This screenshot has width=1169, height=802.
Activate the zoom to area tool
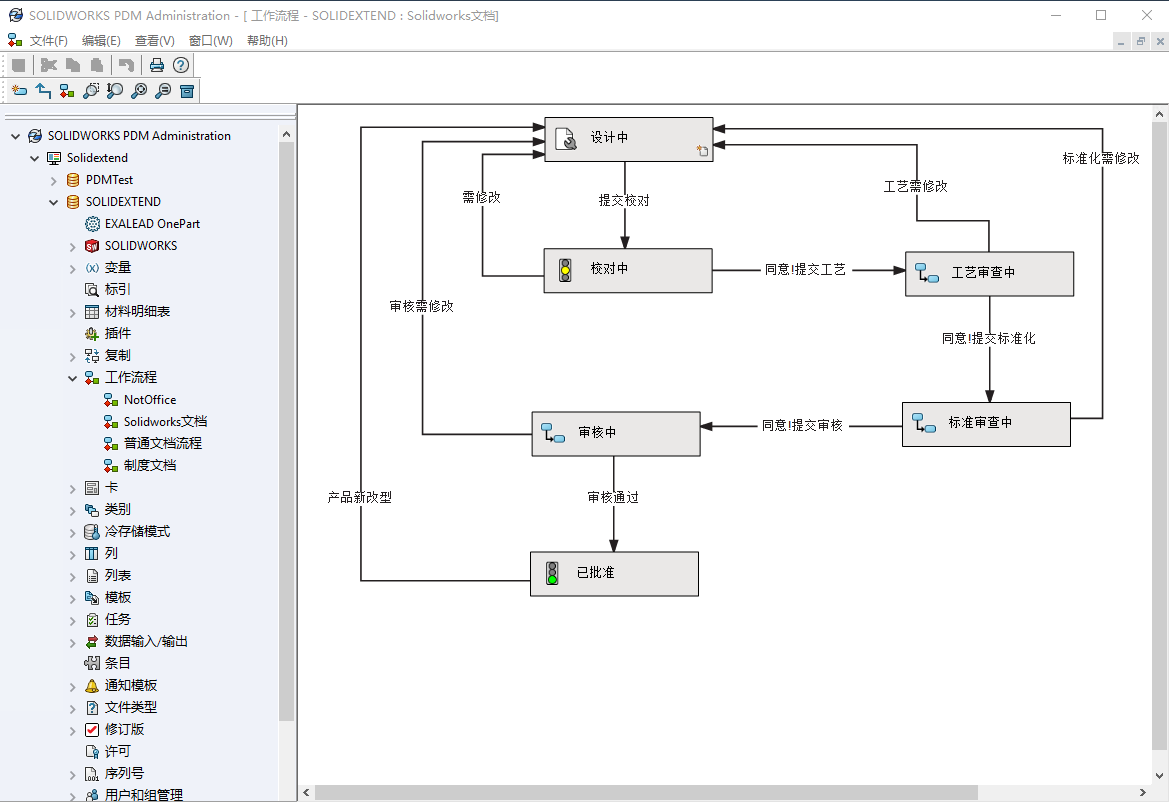coord(90,90)
